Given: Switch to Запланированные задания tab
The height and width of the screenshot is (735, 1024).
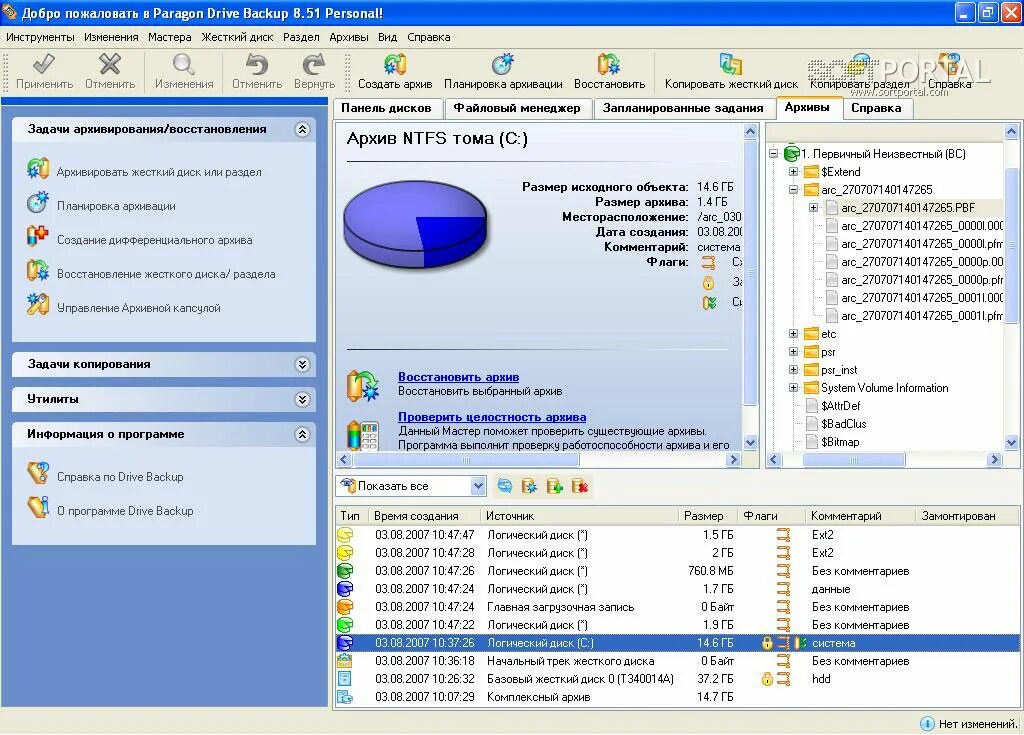Looking at the screenshot, I should [683, 108].
